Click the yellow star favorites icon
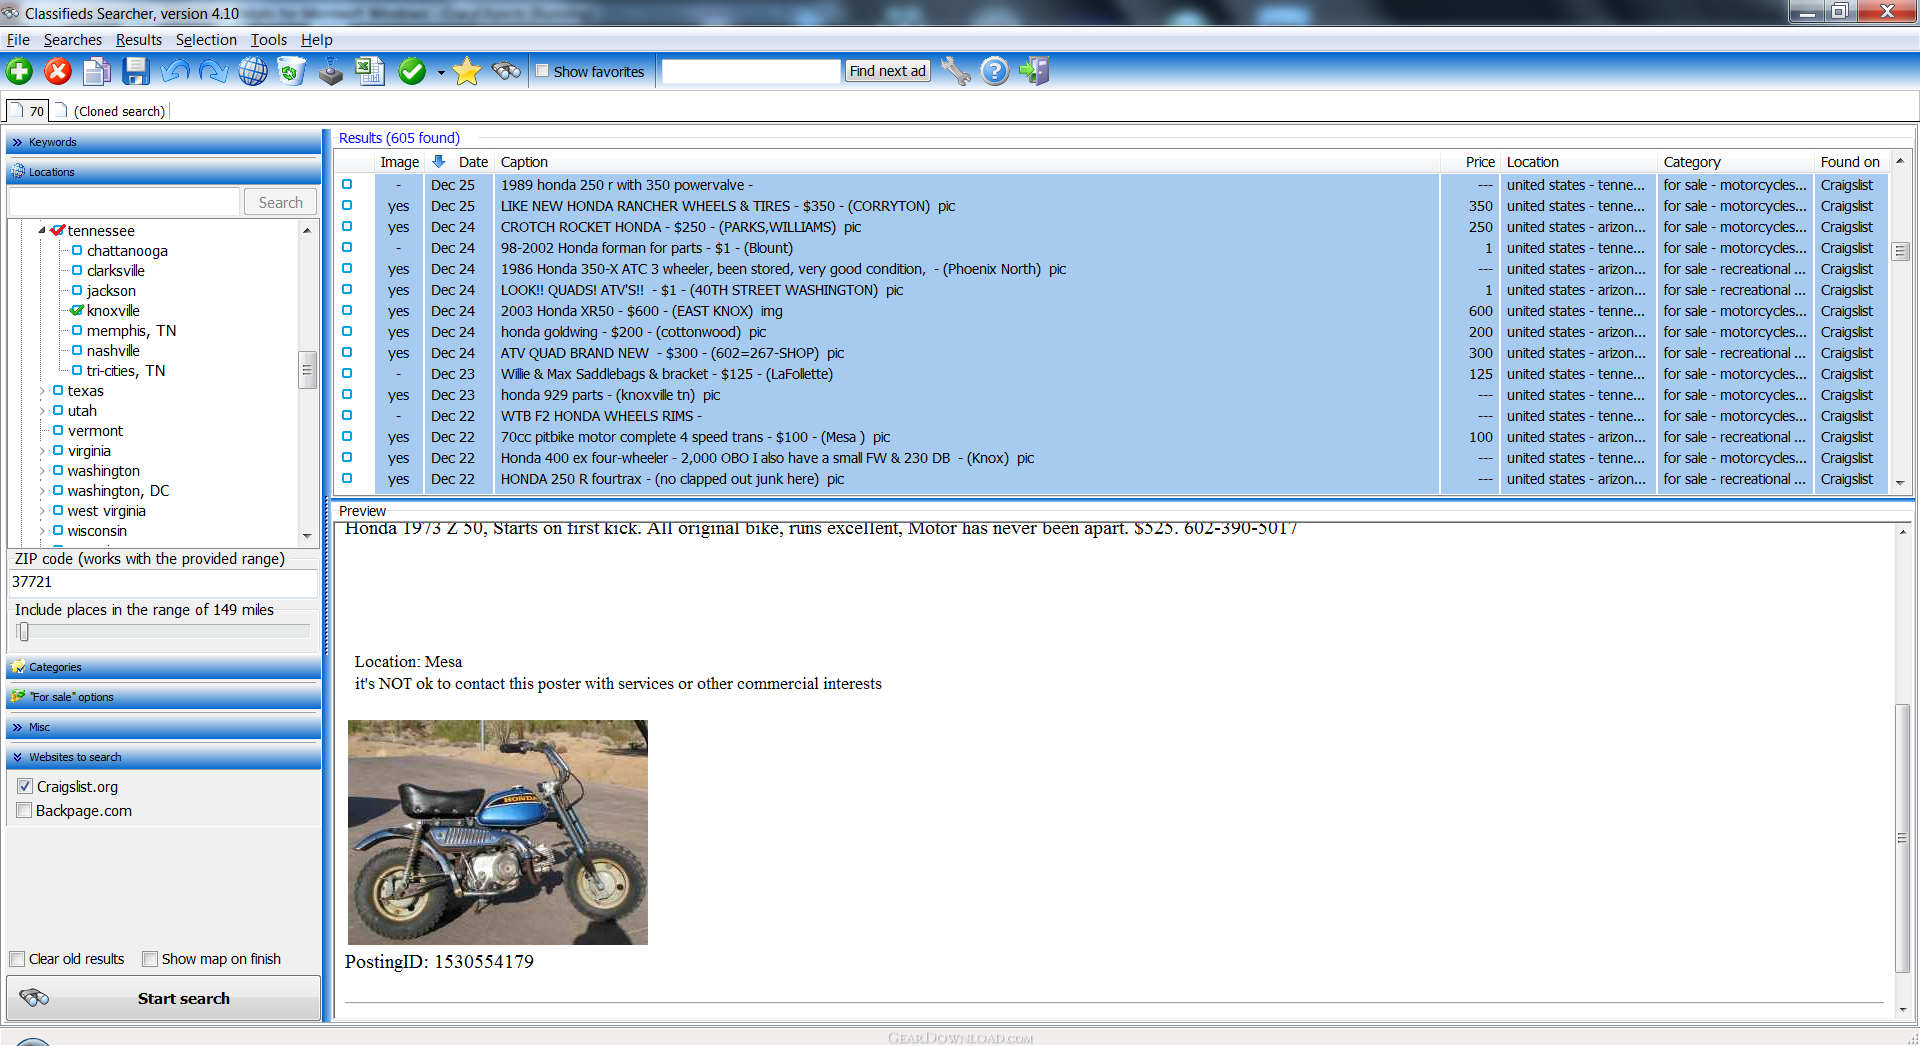1920x1046 pixels. [x=466, y=71]
